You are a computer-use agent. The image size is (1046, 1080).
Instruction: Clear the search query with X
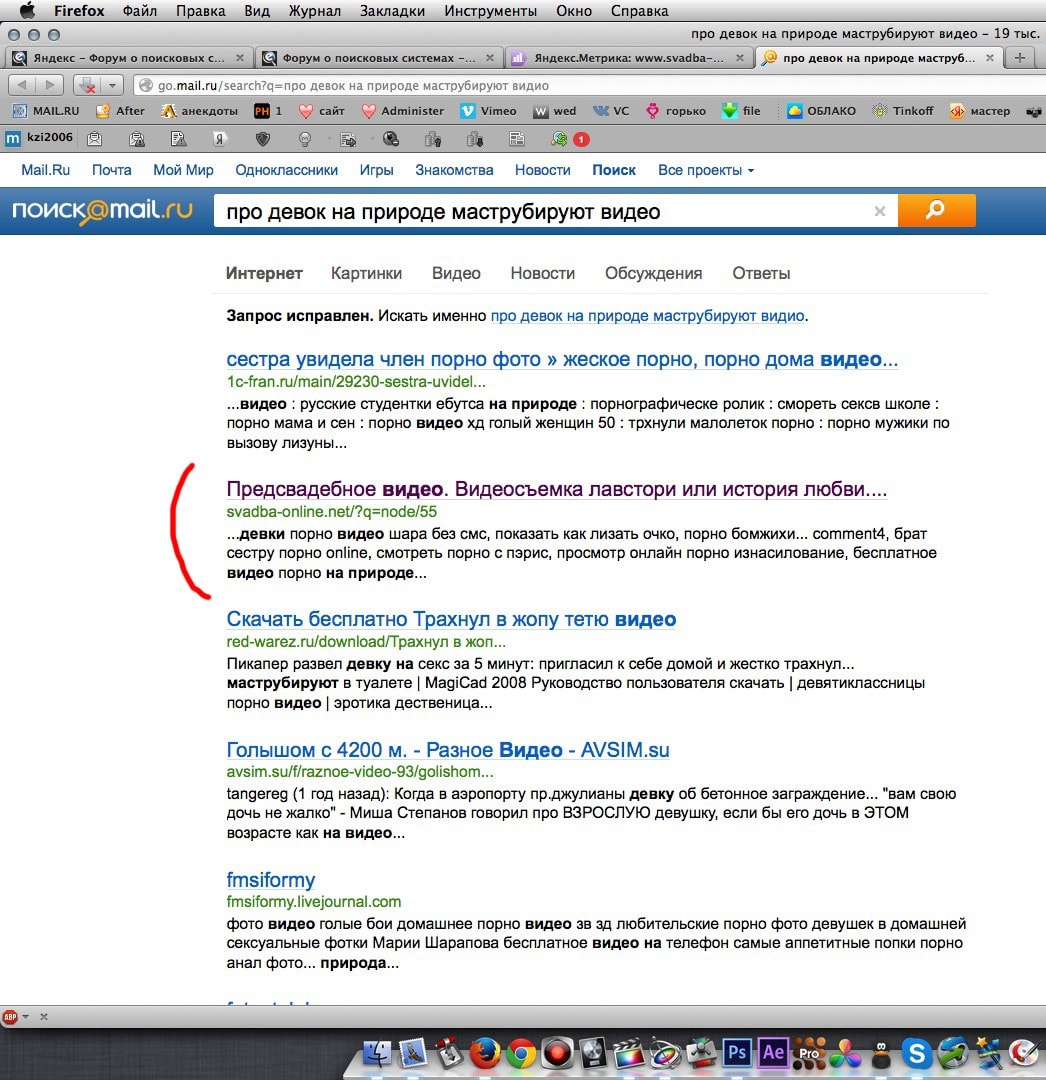879,211
